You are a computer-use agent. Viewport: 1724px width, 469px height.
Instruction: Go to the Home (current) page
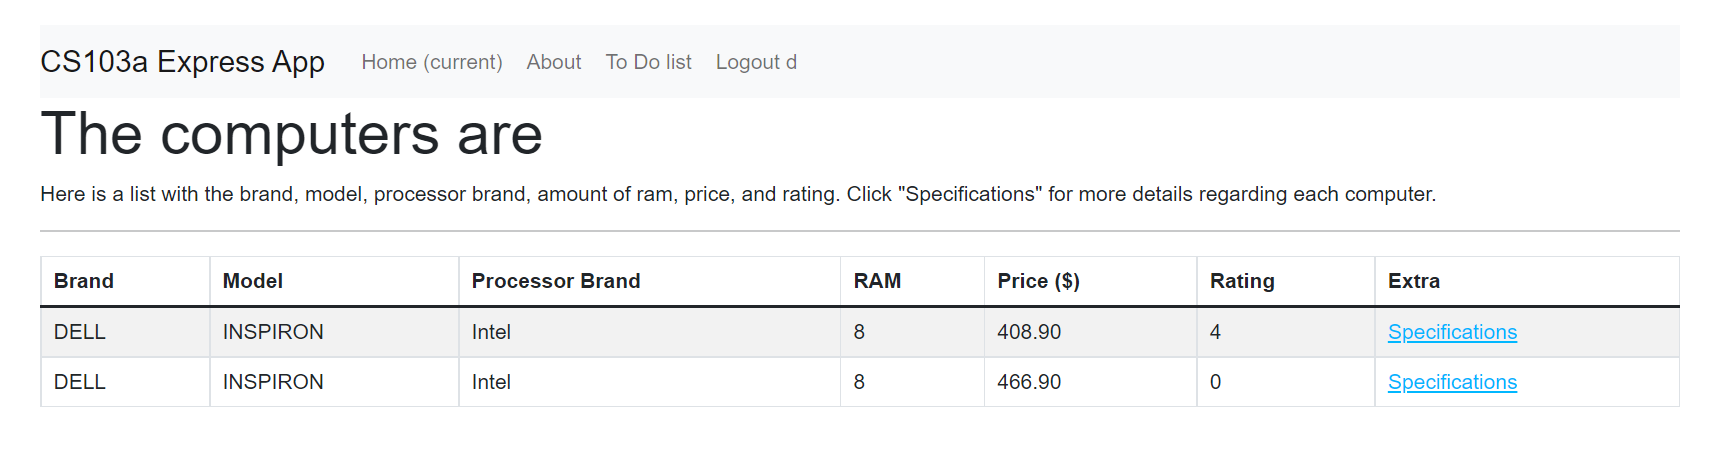point(431,62)
